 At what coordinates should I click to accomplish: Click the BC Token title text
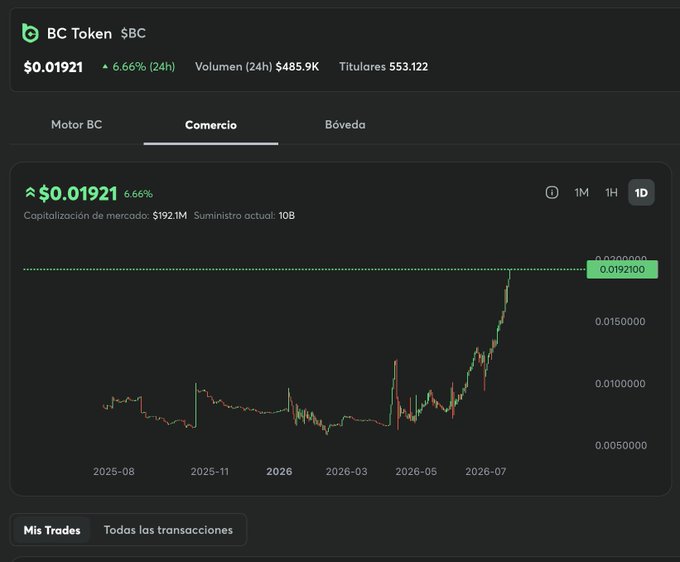(79, 33)
